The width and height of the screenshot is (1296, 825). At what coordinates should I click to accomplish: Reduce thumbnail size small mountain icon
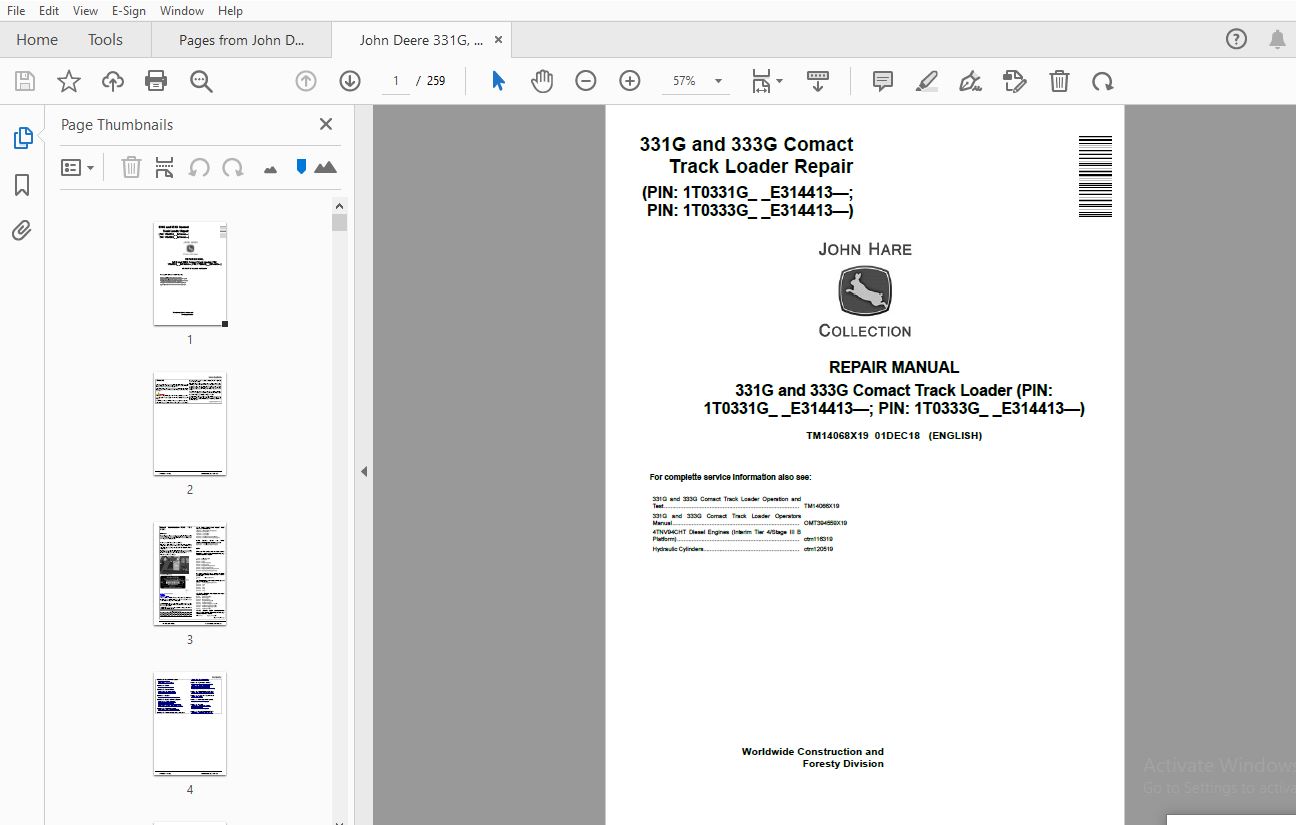(270, 169)
